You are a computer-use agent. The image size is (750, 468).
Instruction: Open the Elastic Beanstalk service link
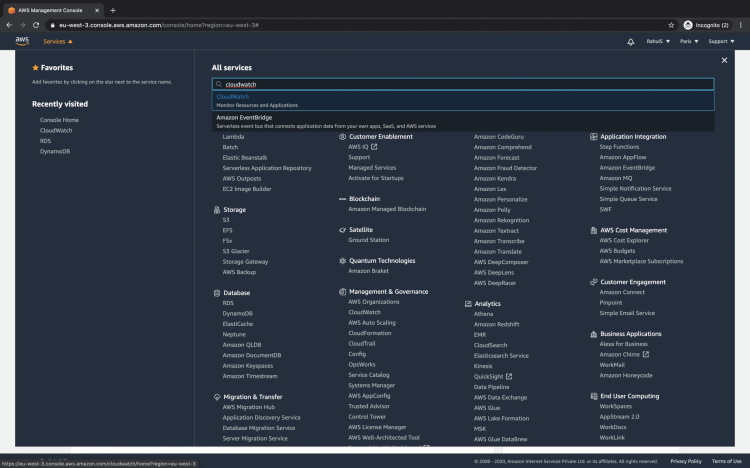pyautogui.click(x=245, y=158)
